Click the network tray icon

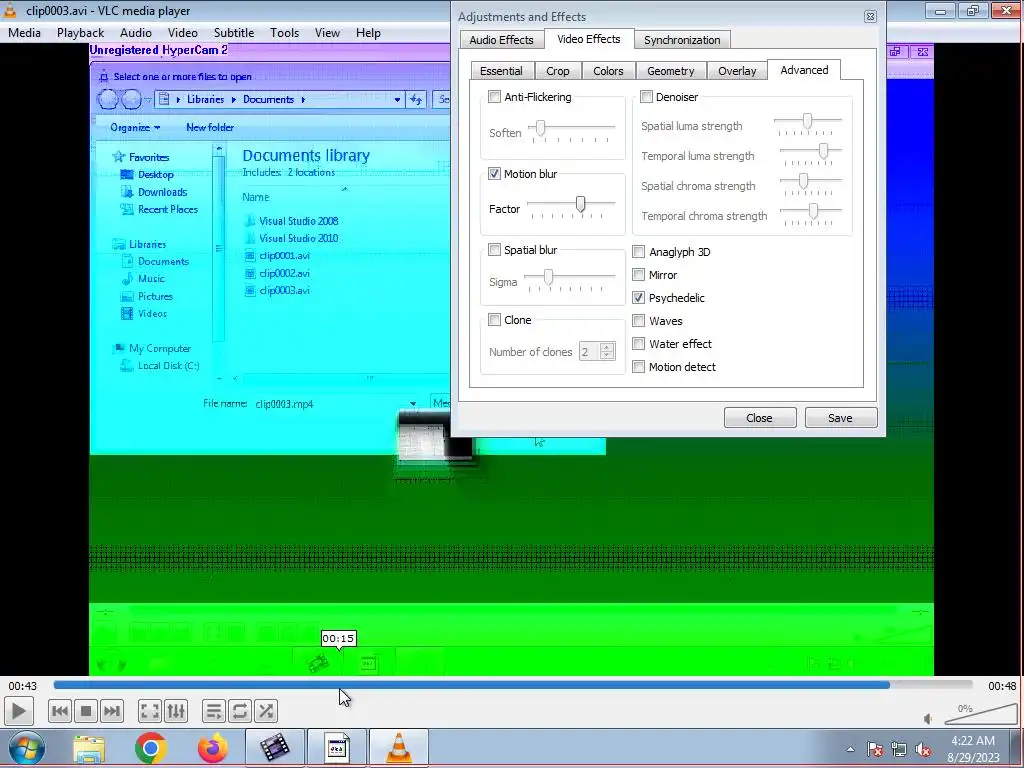point(899,749)
